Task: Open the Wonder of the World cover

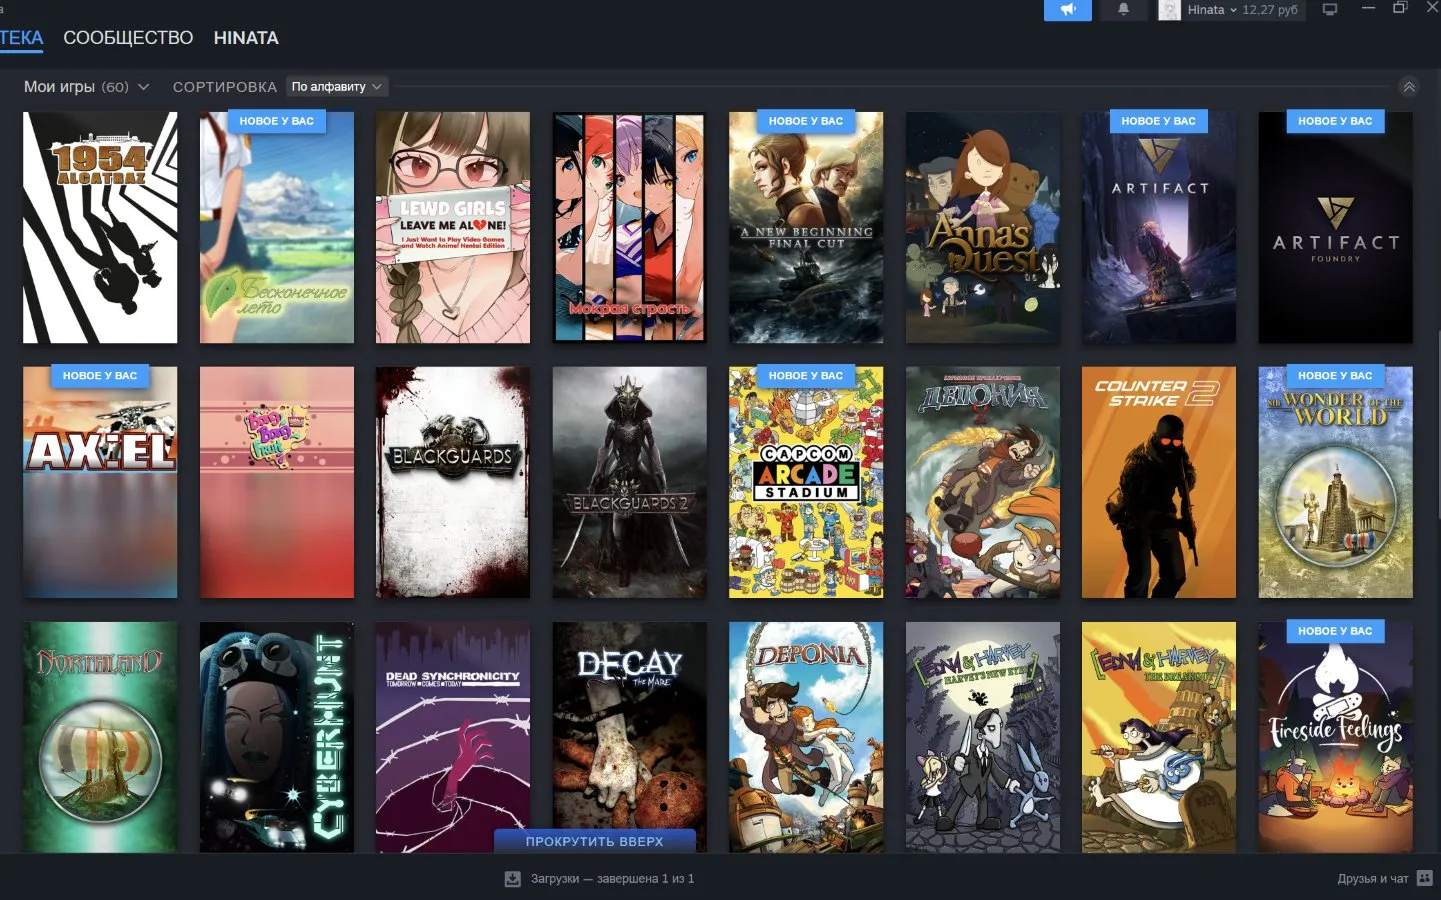Action: tap(1336, 483)
